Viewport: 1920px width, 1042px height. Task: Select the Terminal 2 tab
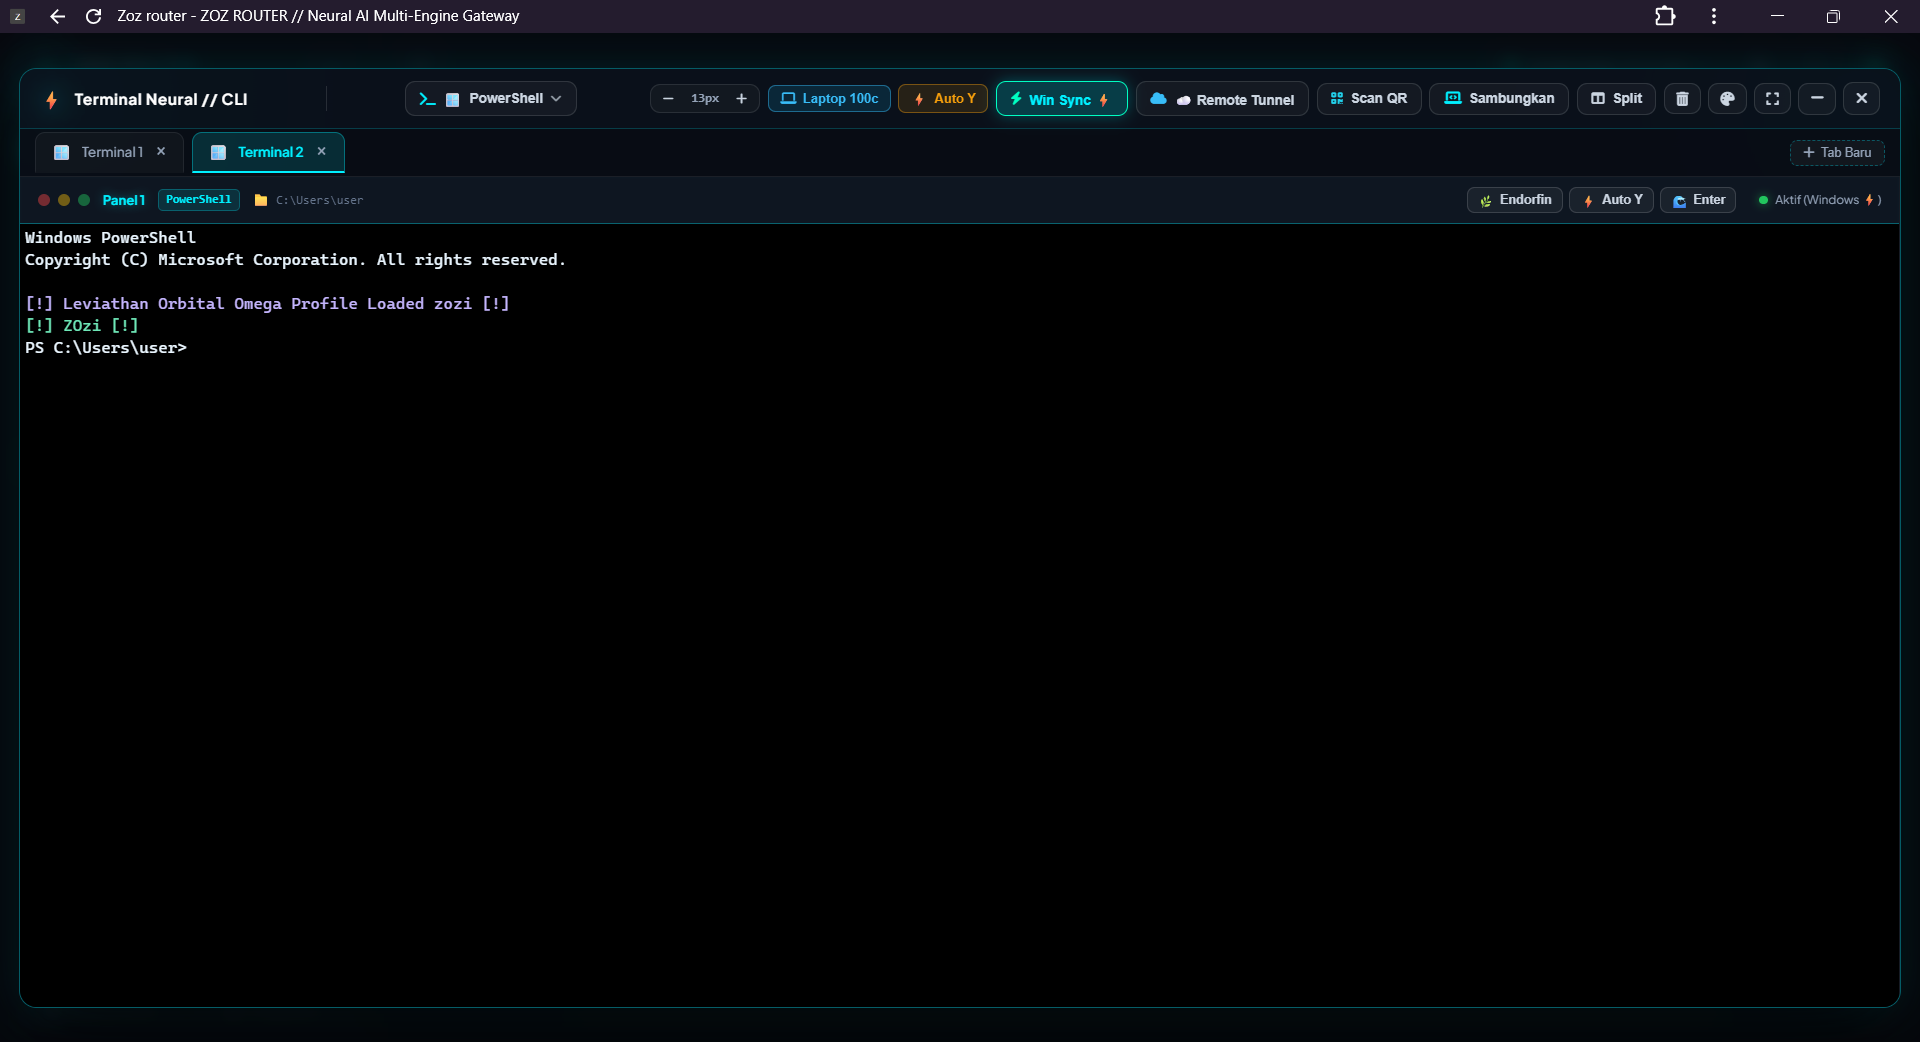point(270,152)
